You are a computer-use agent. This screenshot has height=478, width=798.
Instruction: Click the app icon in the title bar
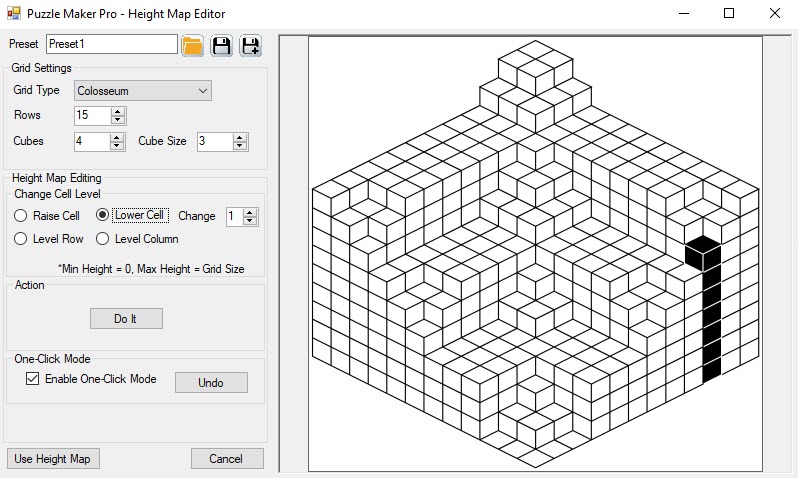(13, 14)
